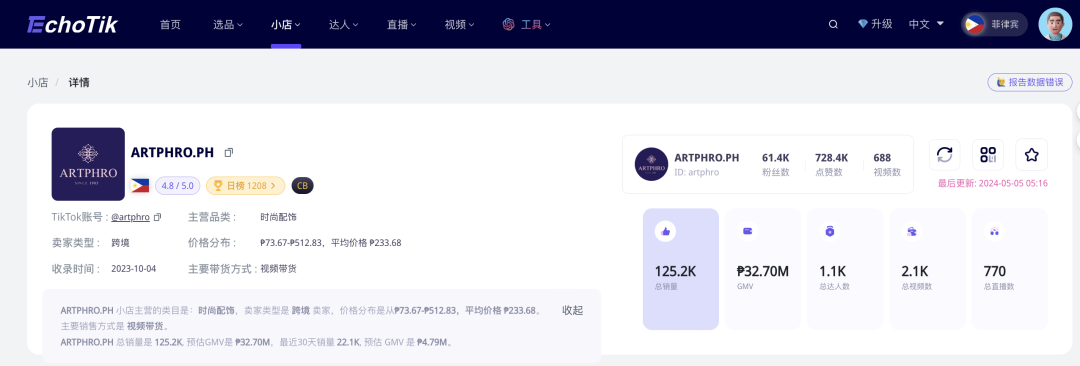Open the 工具 tools menu

click(527, 24)
